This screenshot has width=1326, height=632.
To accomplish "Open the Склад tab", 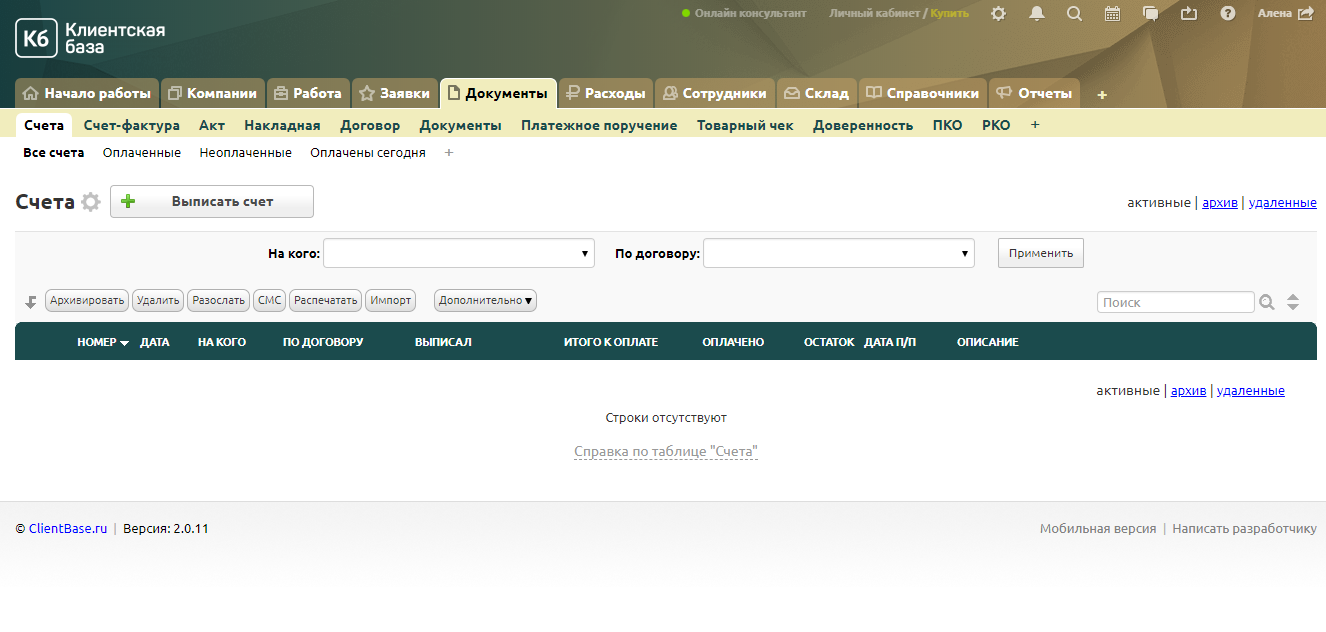I will tap(817, 93).
